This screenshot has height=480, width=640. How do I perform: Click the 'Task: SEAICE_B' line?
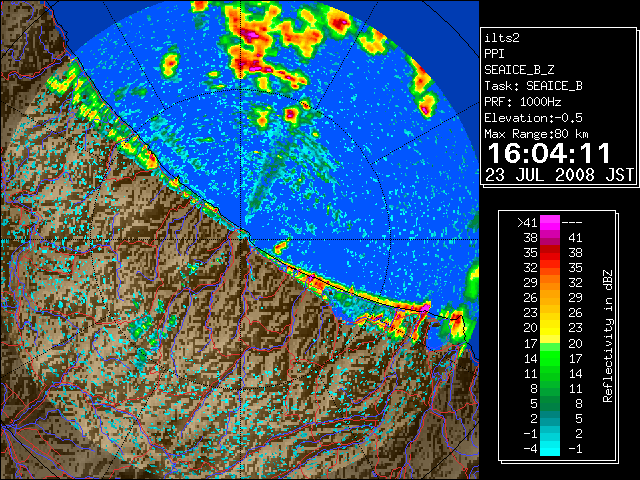pyautogui.click(x=533, y=86)
